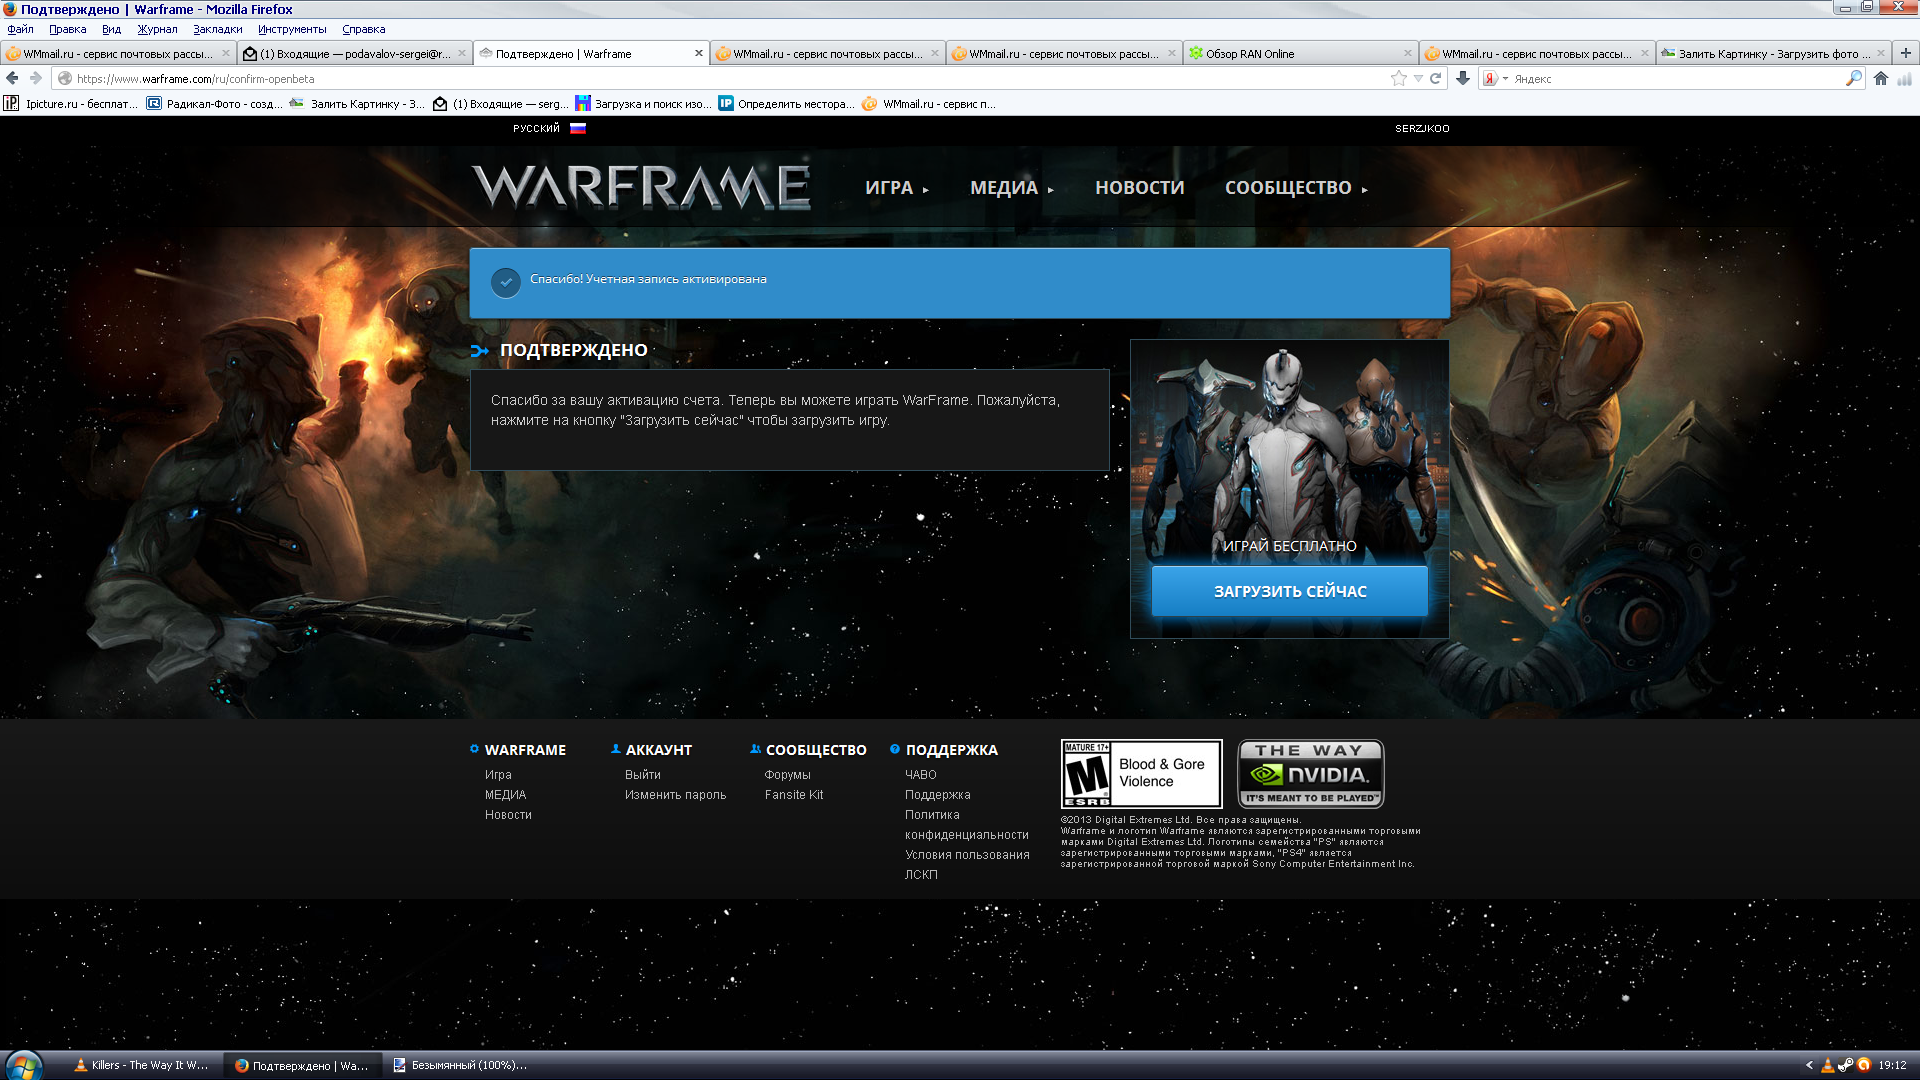Open a new tab with the plus button
The width and height of the screenshot is (1920, 1080).
[1905, 53]
